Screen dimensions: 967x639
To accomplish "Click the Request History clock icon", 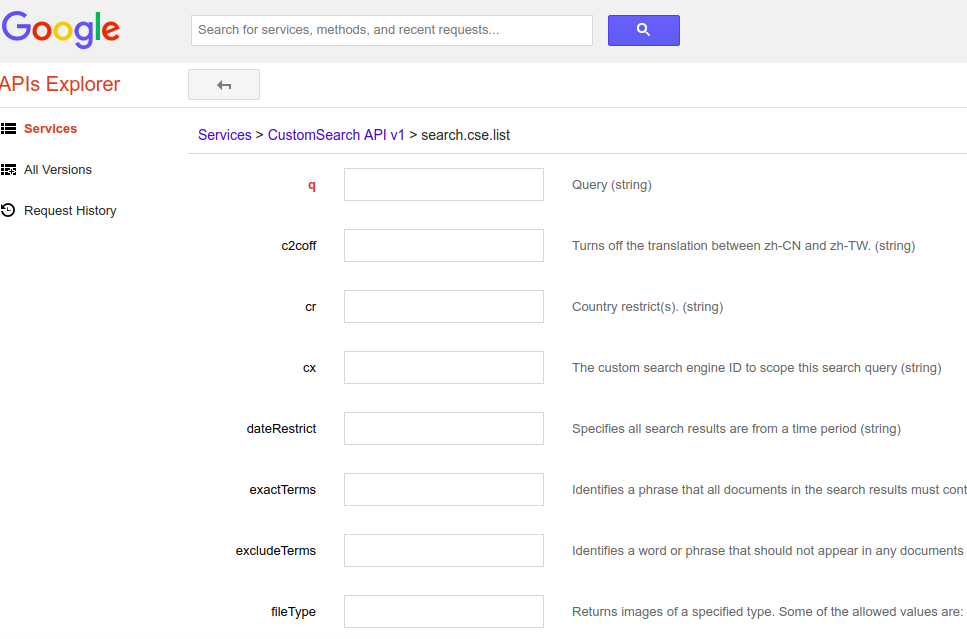I will tap(9, 210).
